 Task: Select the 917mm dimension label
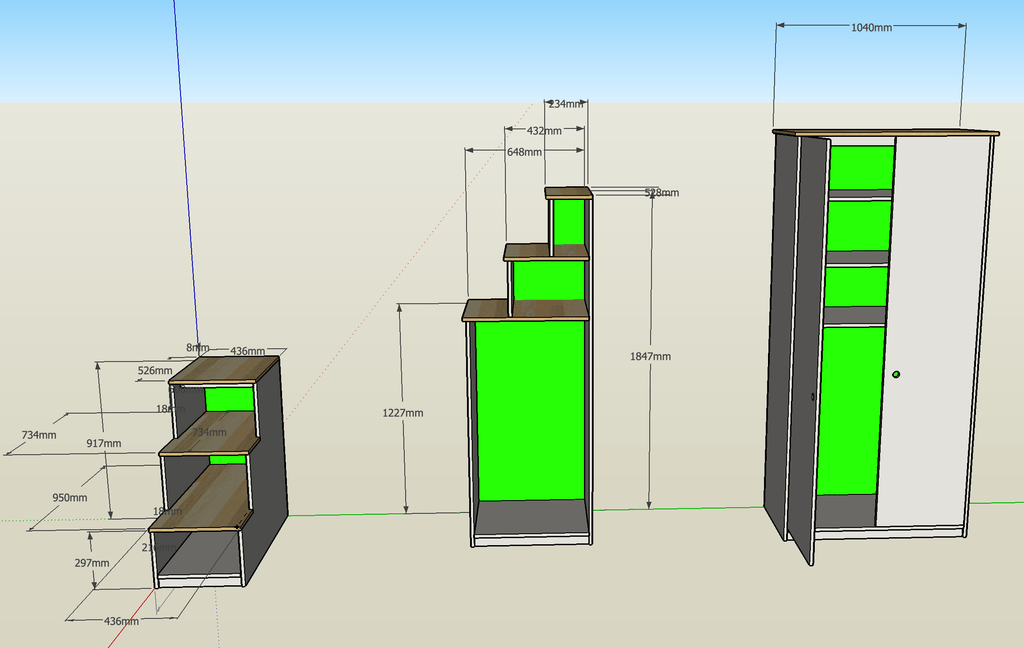104,443
